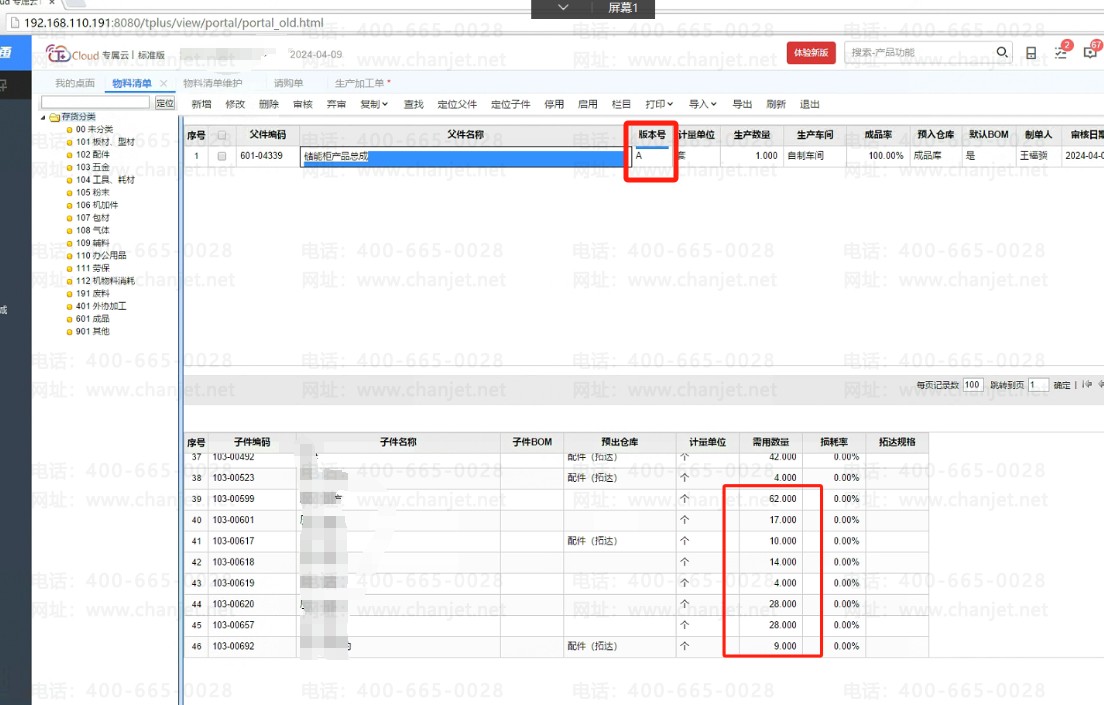Tick the checkbox for row 601-04339

pos(222,156)
